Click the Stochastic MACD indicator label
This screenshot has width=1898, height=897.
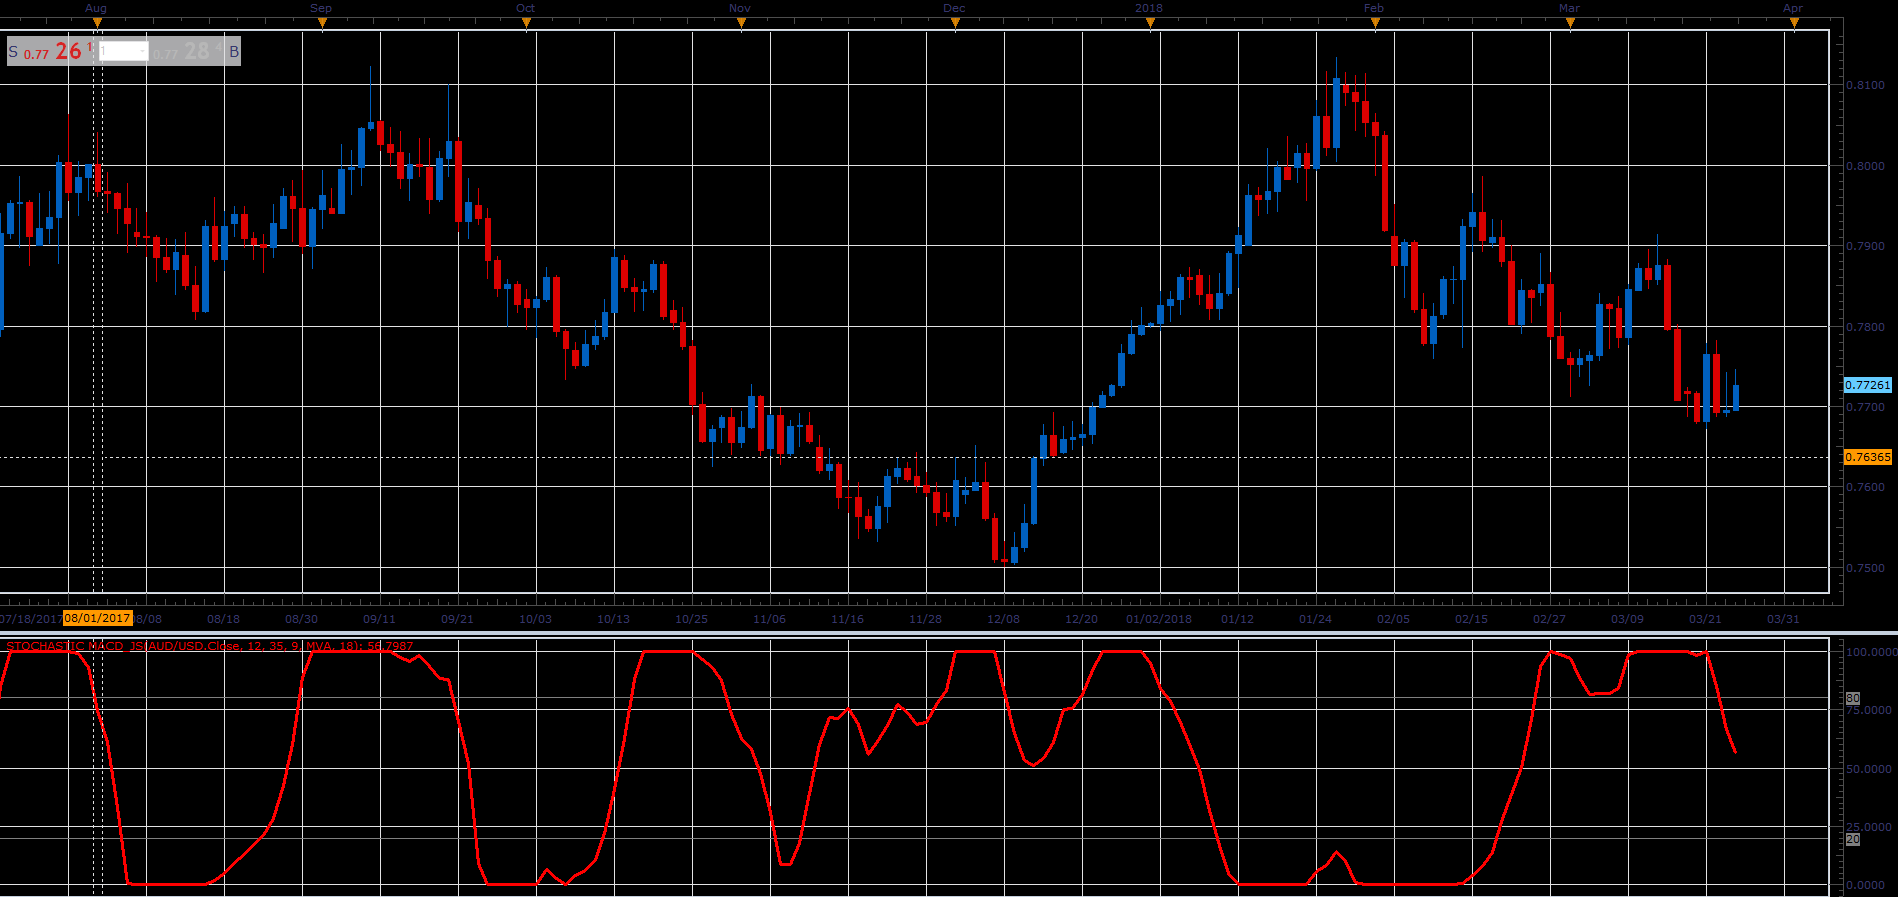[x=210, y=646]
